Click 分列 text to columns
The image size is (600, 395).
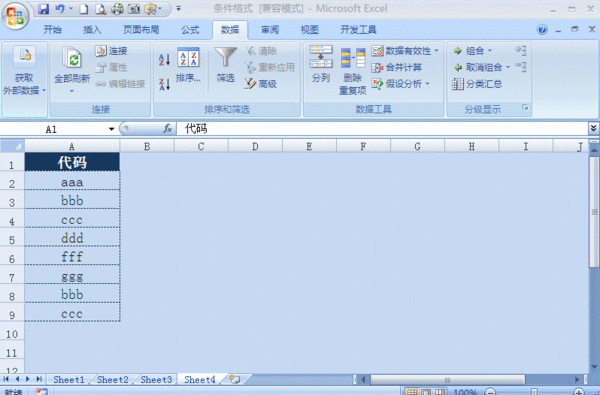(x=321, y=64)
